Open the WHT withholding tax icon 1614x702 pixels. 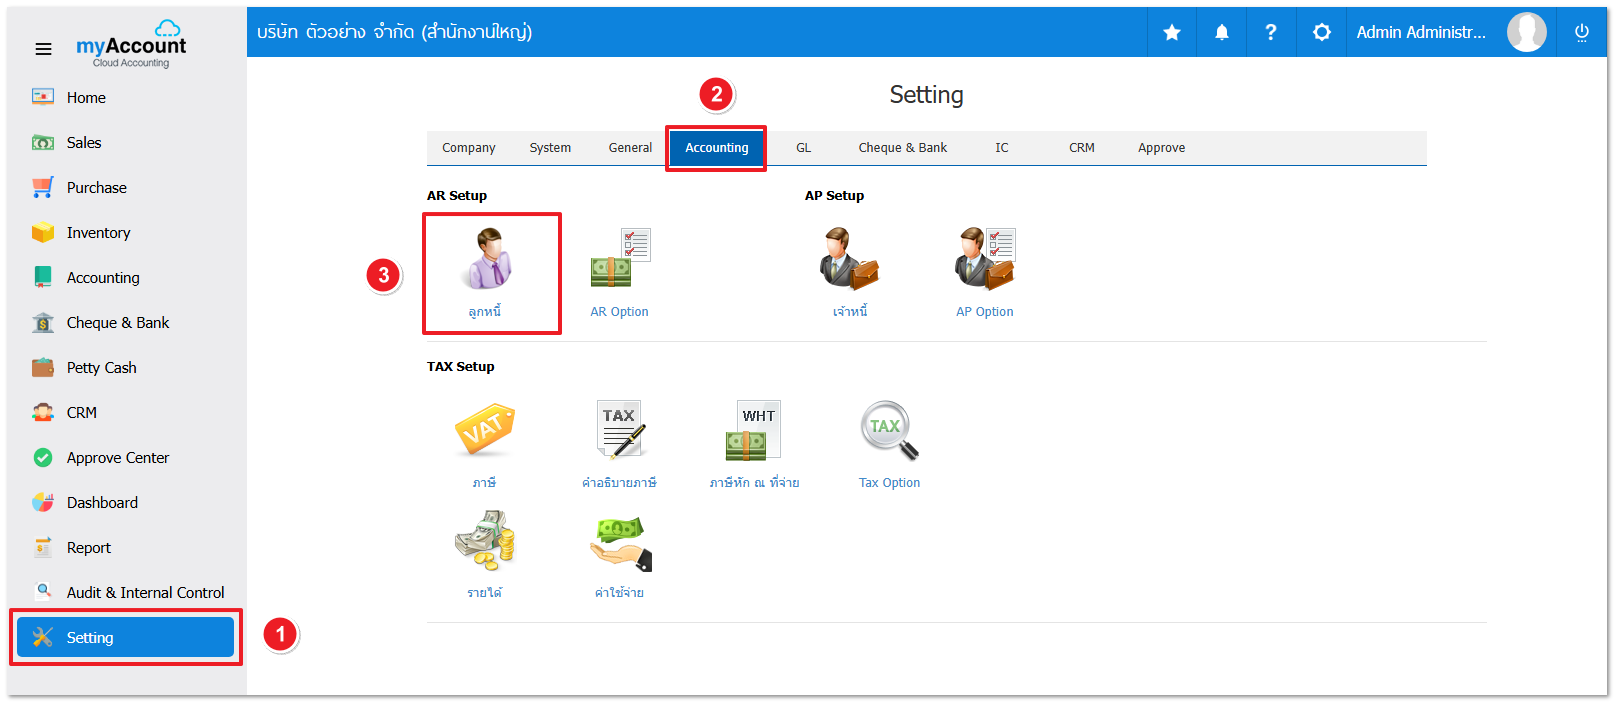(754, 431)
